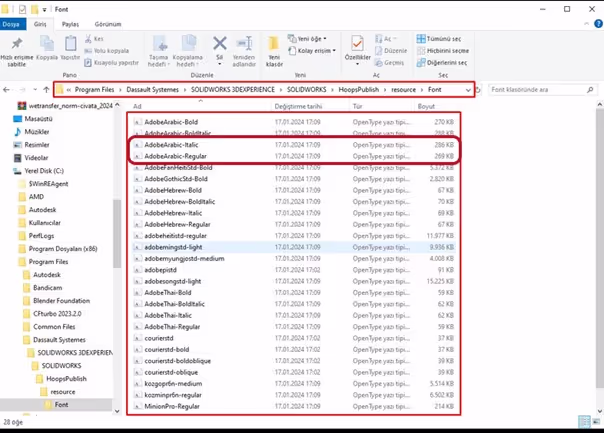Click SOLIDWORKS 3DEXPERIENCE in the address path
This screenshot has height=433, width=604.
point(233,90)
